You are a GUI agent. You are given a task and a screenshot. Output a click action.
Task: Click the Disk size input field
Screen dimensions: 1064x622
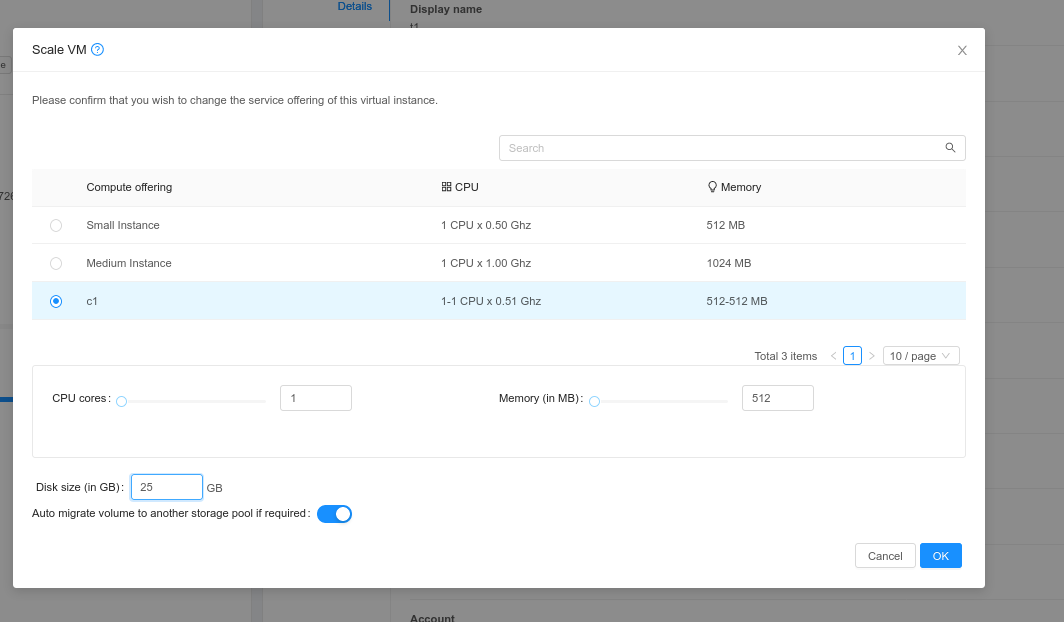[x=167, y=487]
